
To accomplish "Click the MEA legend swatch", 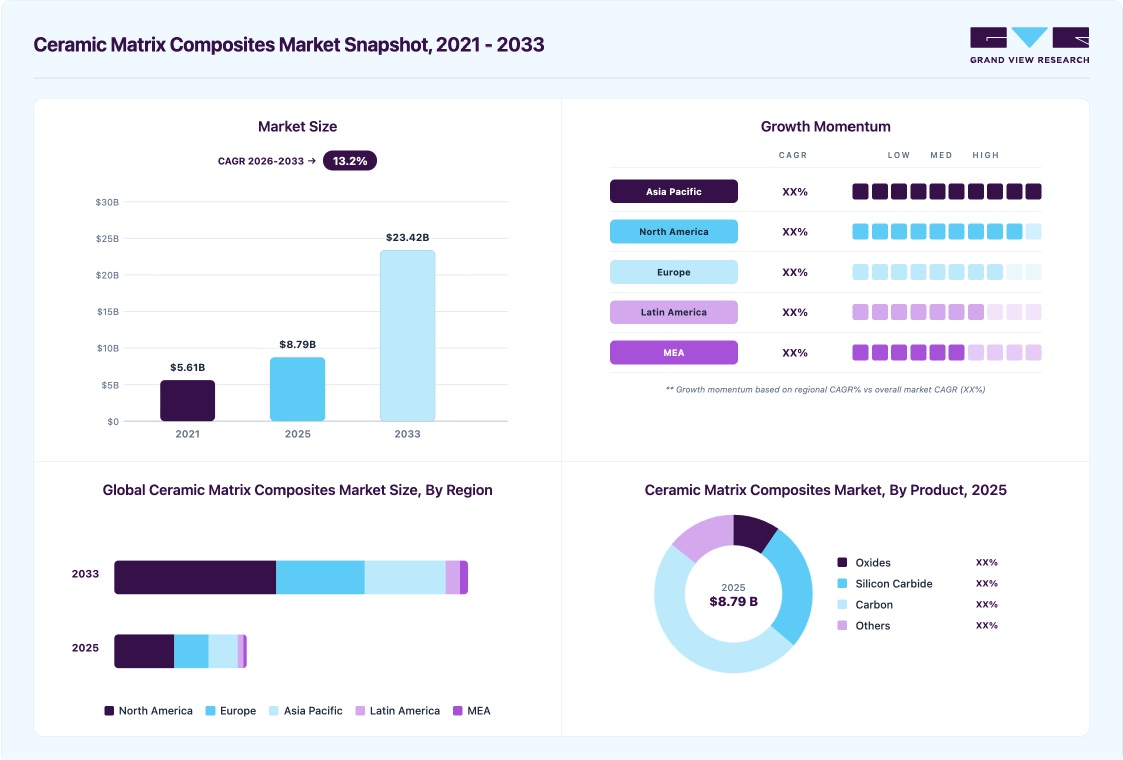I will coord(458,711).
